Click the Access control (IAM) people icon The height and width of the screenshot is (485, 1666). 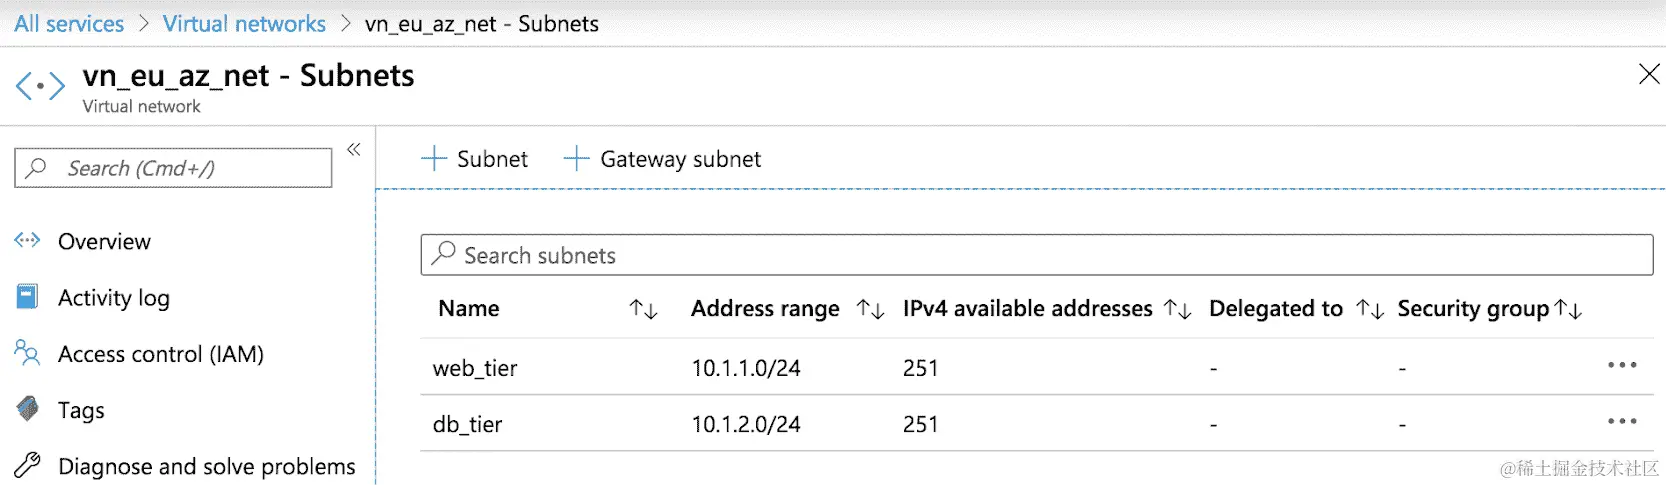(x=27, y=353)
